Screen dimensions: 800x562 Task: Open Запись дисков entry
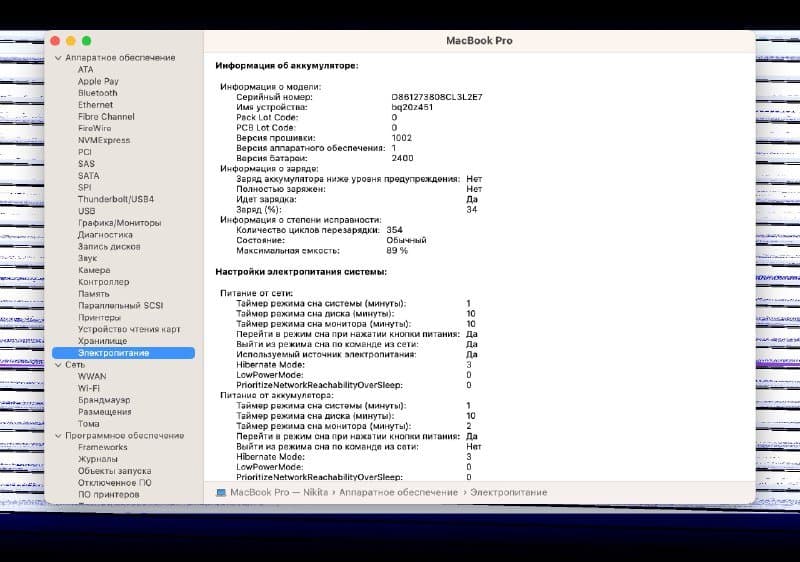[x=109, y=246]
